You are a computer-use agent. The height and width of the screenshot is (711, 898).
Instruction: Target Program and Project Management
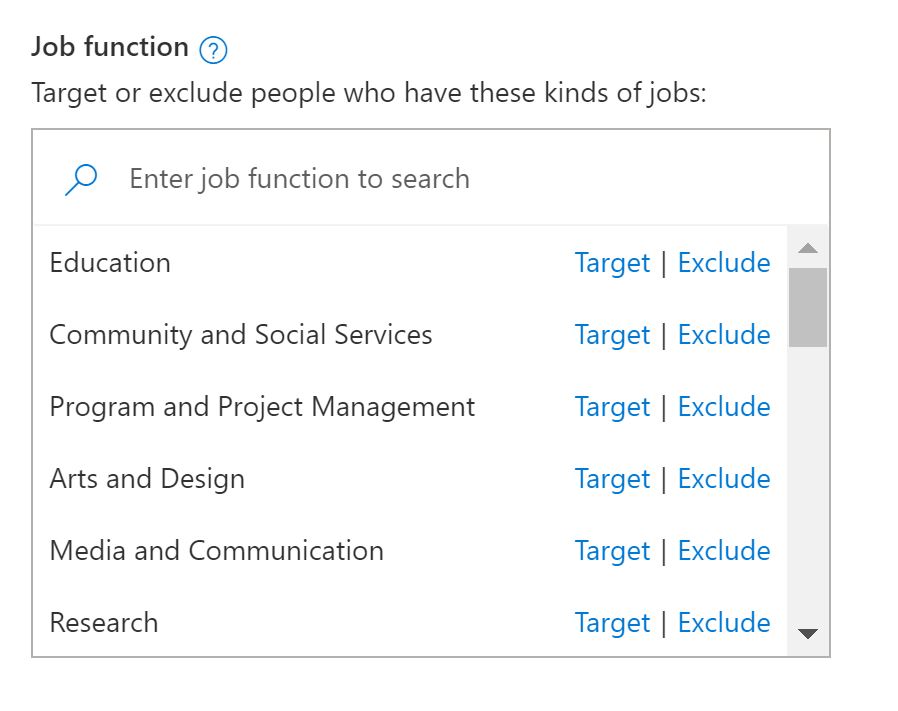pyautogui.click(x=612, y=407)
